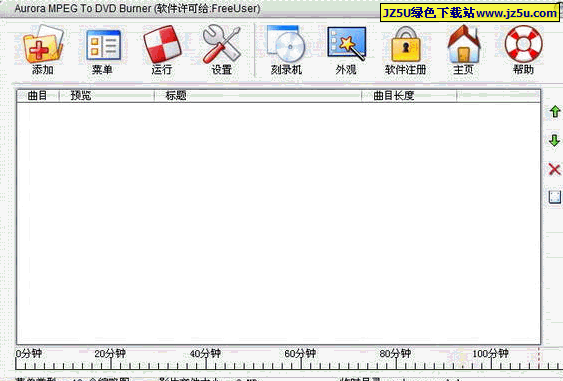Click the 曲目 column header

[x=38, y=96]
